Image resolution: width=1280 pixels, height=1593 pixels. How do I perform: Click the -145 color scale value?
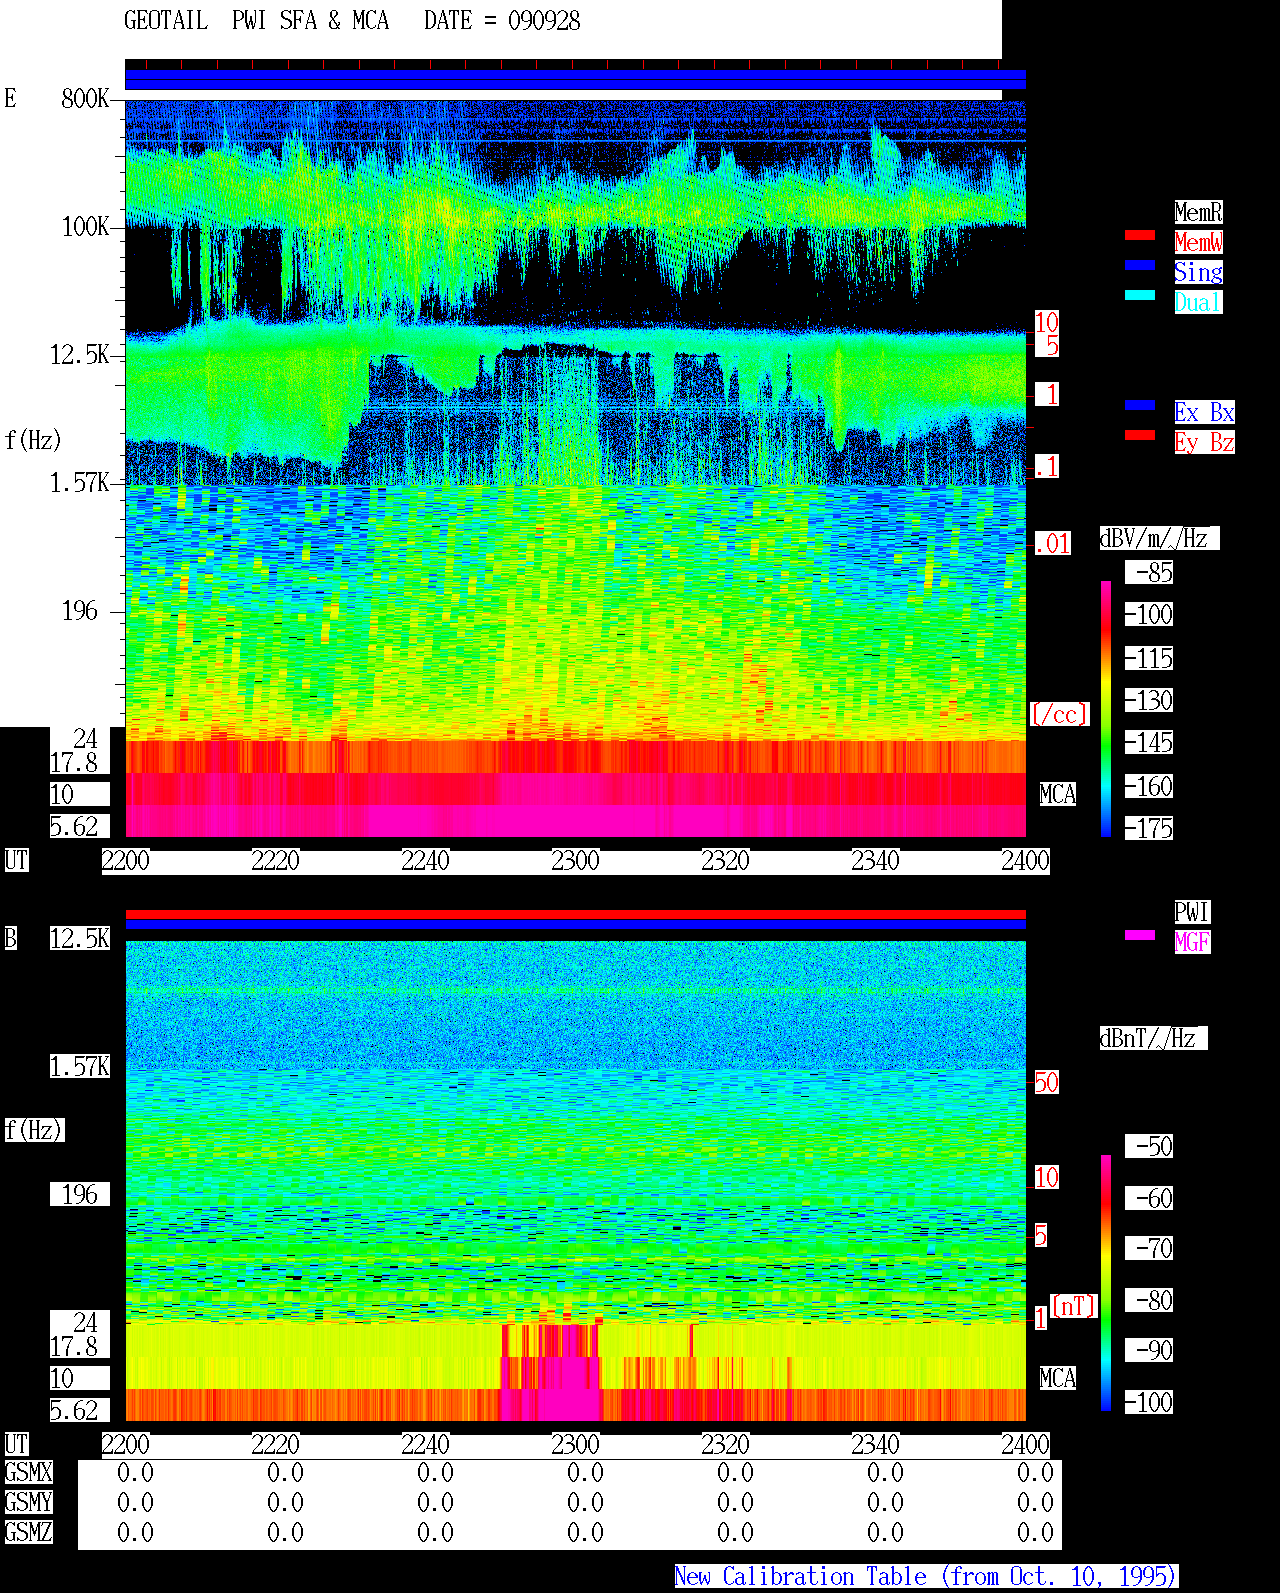(x=1150, y=742)
